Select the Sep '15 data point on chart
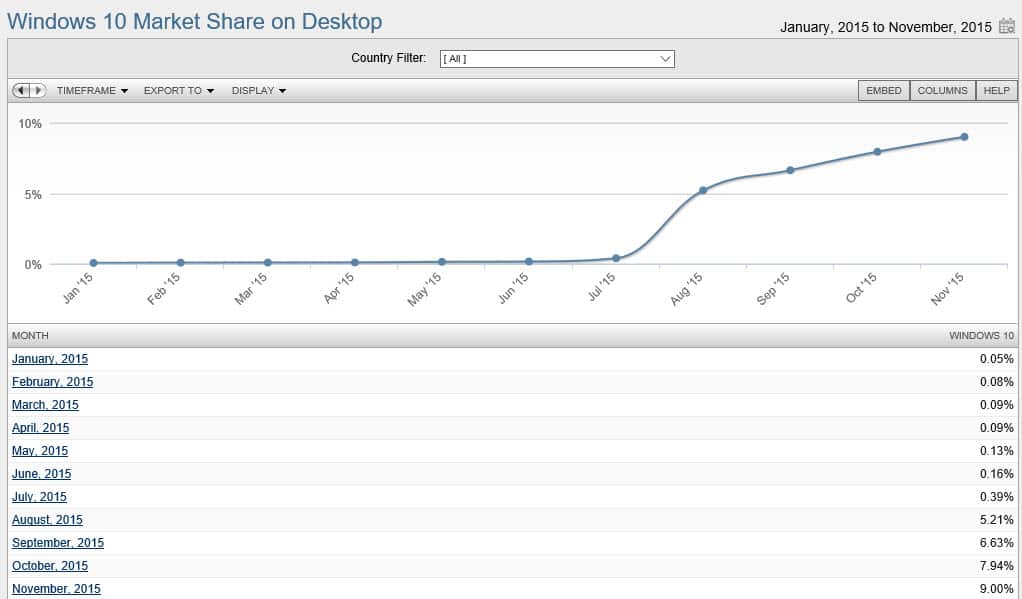This screenshot has width=1022, height=599. tap(790, 170)
